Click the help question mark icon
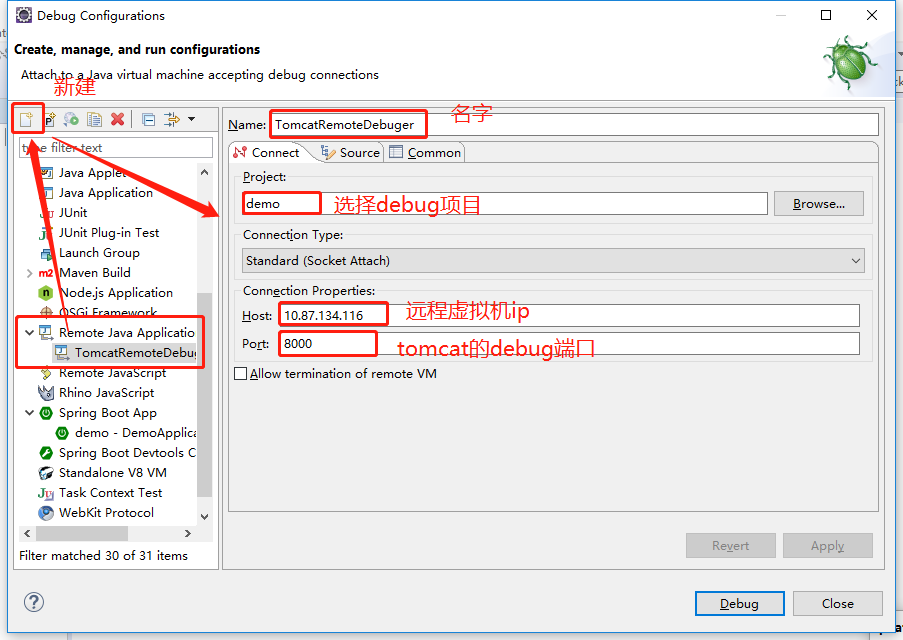Image resolution: width=903 pixels, height=640 pixels. pyautogui.click(x=34, y=603)
